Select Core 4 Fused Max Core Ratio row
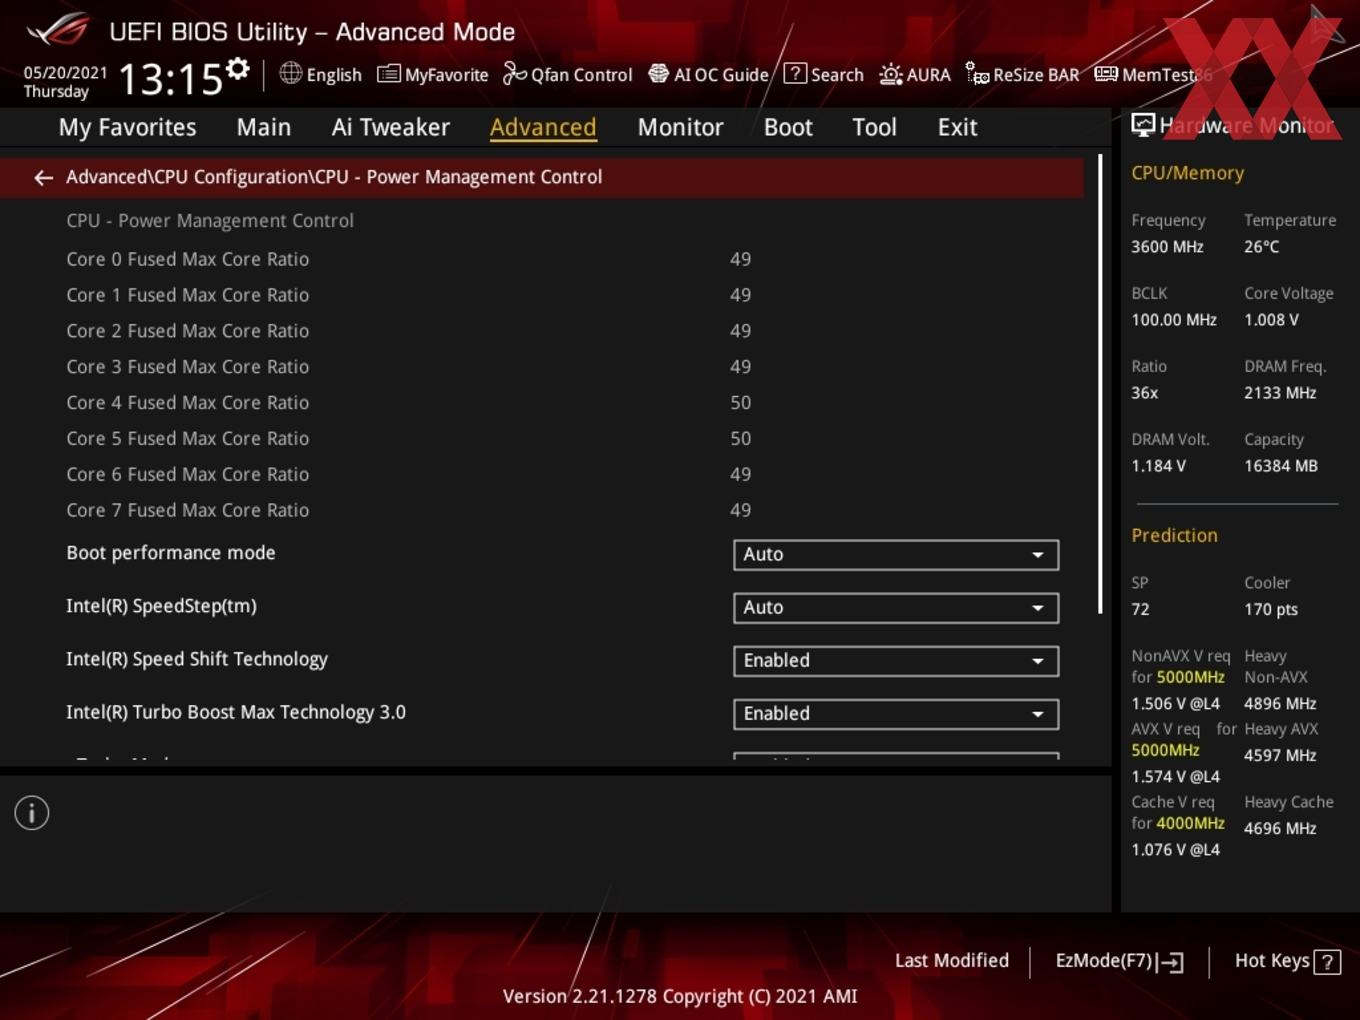The width and height of the screenshot is (1360, 1020). [540, 403]
